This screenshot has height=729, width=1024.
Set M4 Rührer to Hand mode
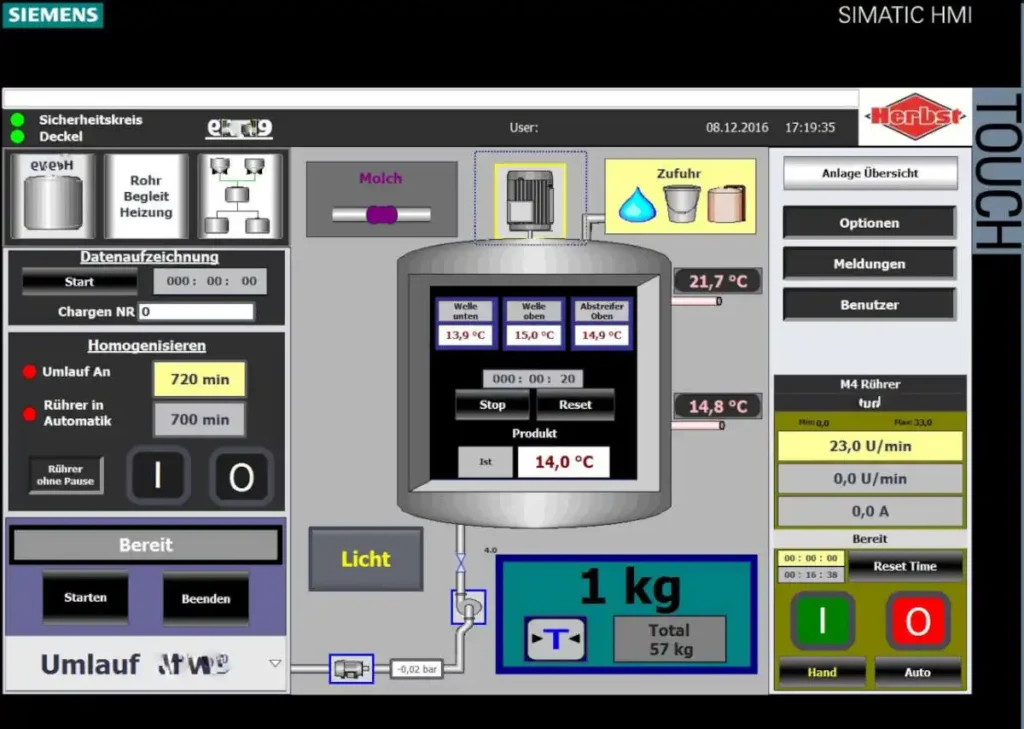click(822, 672)
